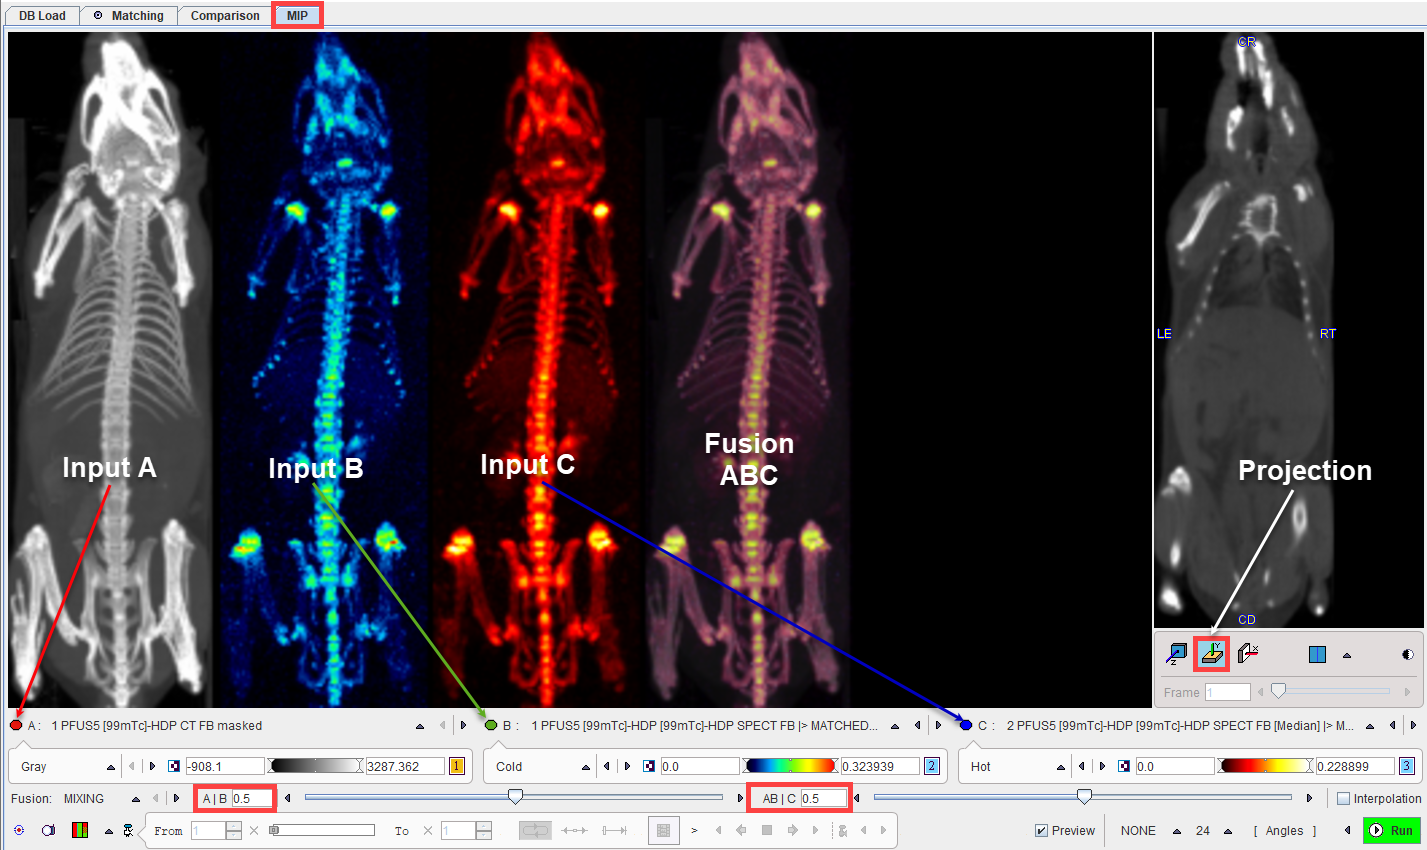Start MIP calculation with Run button
Screen dimensions: 1427x850
pyautogui.click(x=1391, y=830)
